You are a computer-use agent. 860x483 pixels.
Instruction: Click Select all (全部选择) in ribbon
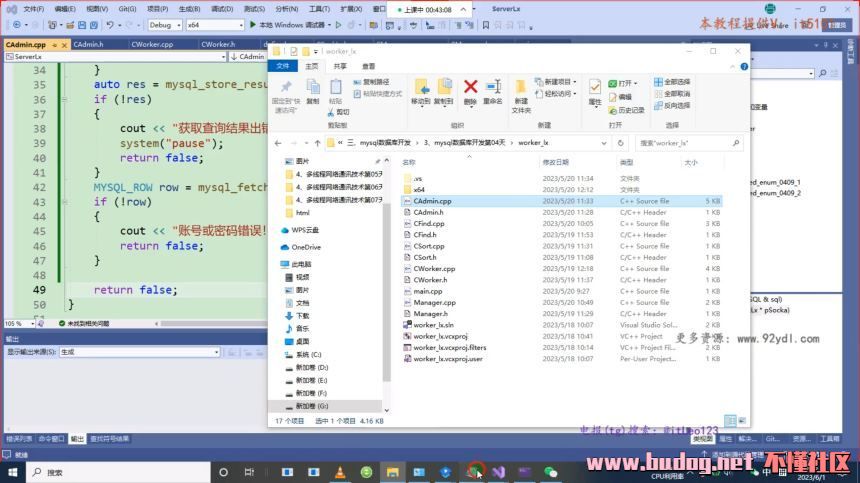click(x=672, y=82)
